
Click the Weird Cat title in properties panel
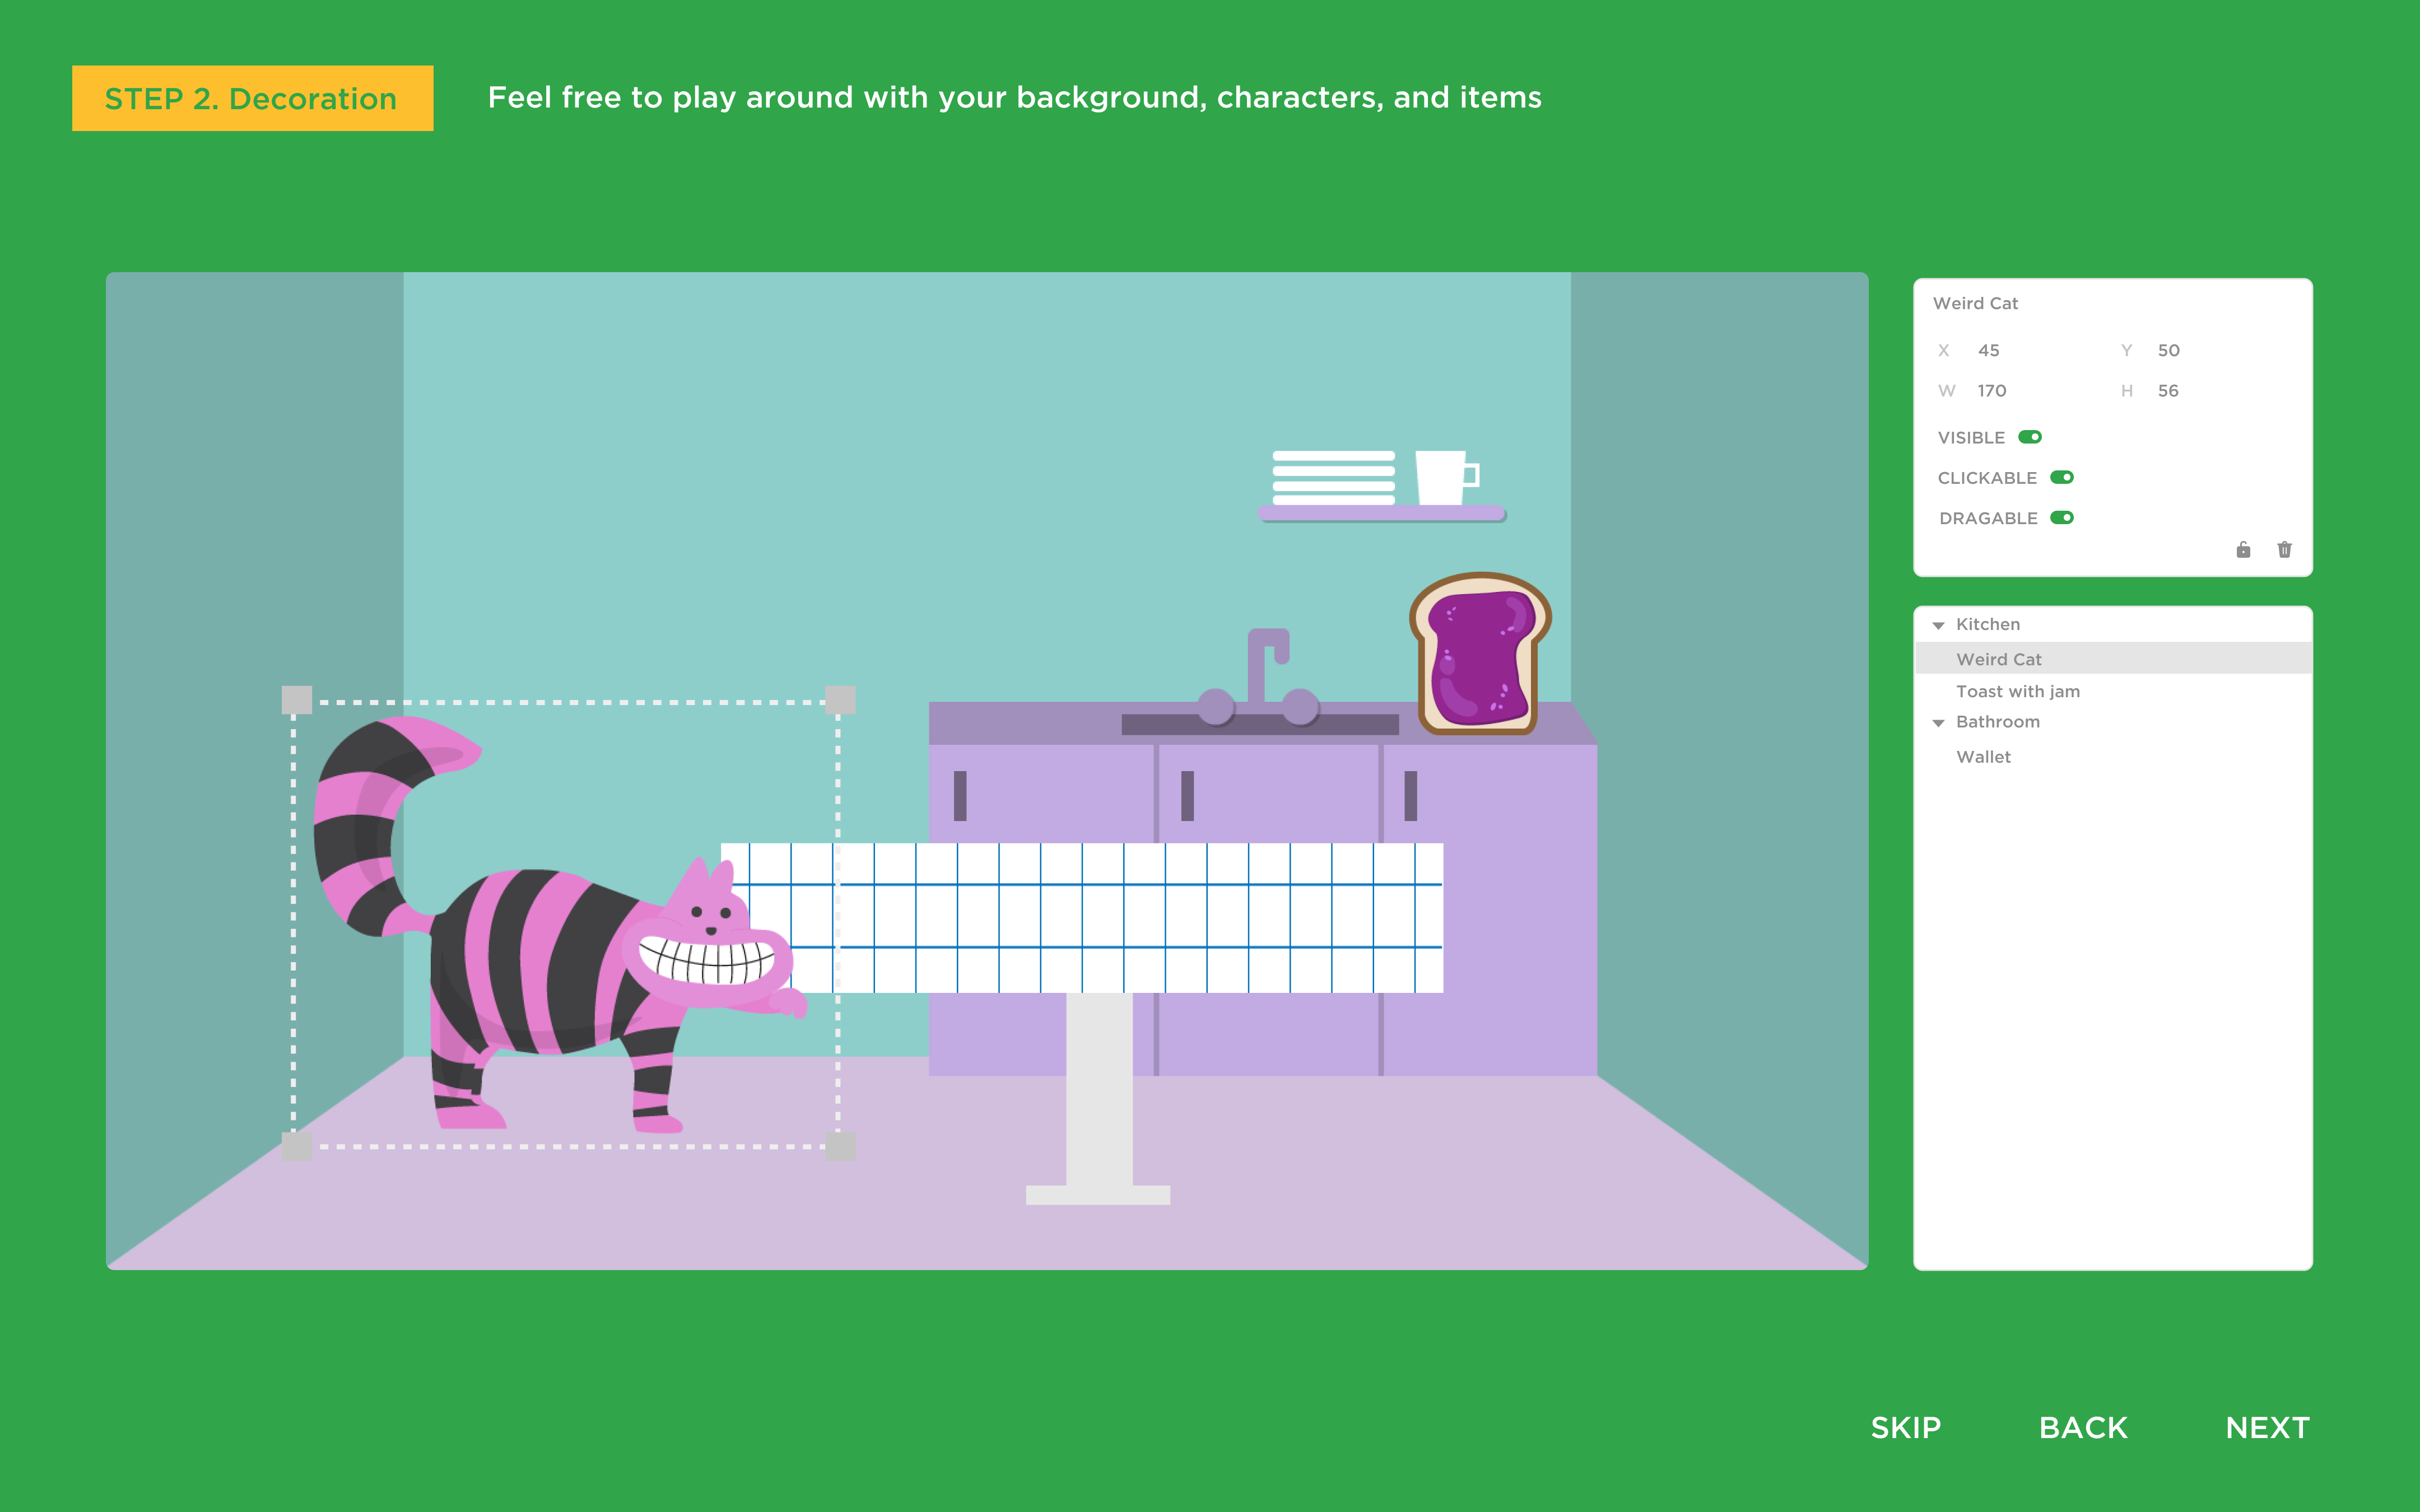click(x=1975, y=303)
